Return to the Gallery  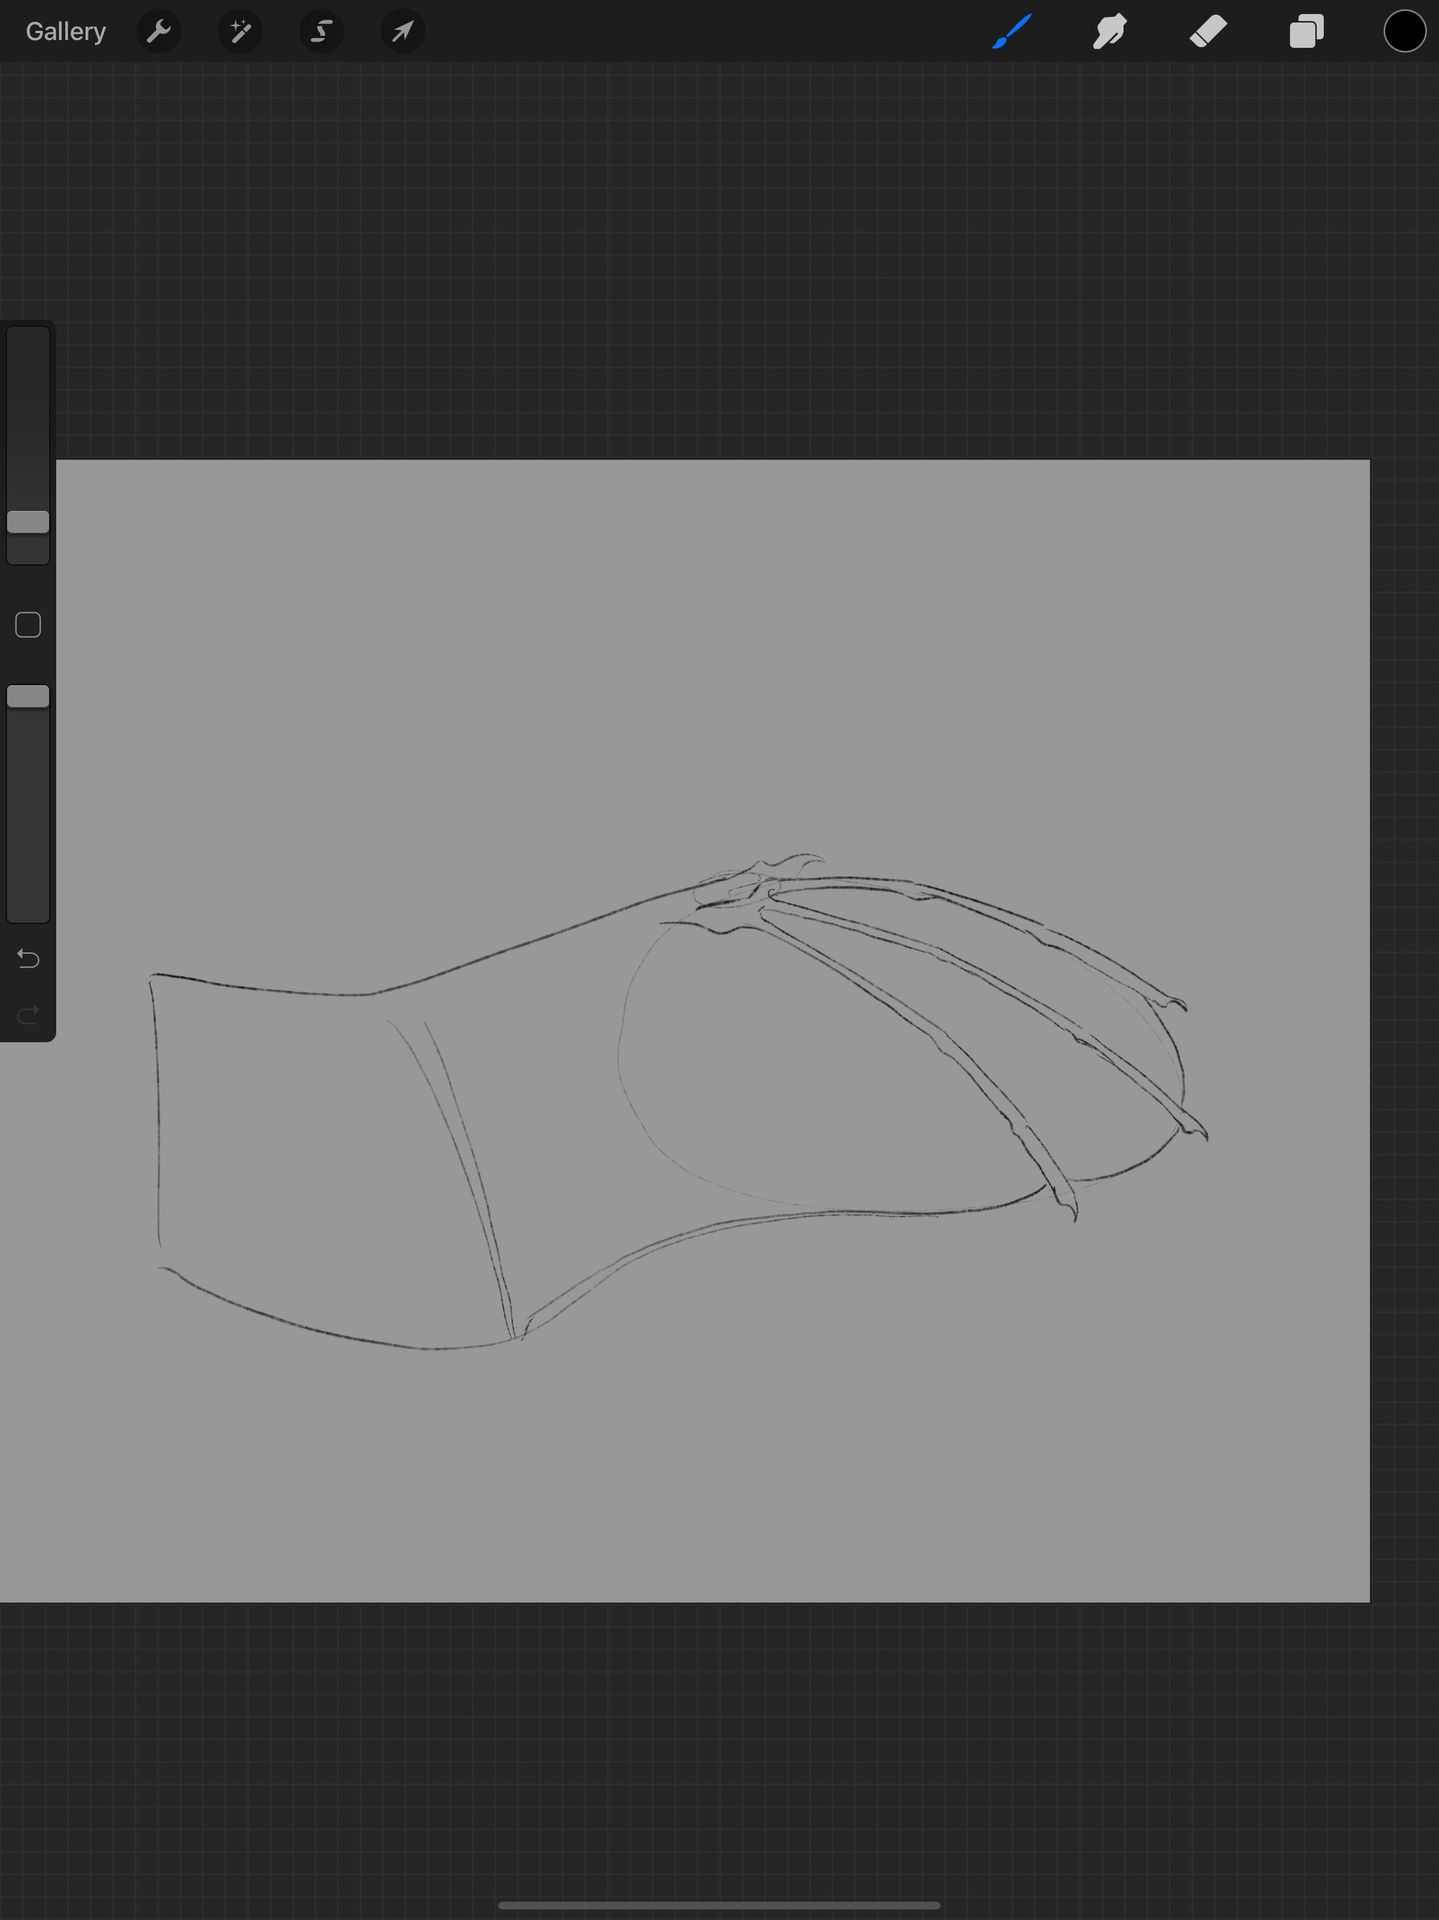[x=65, y=32]
